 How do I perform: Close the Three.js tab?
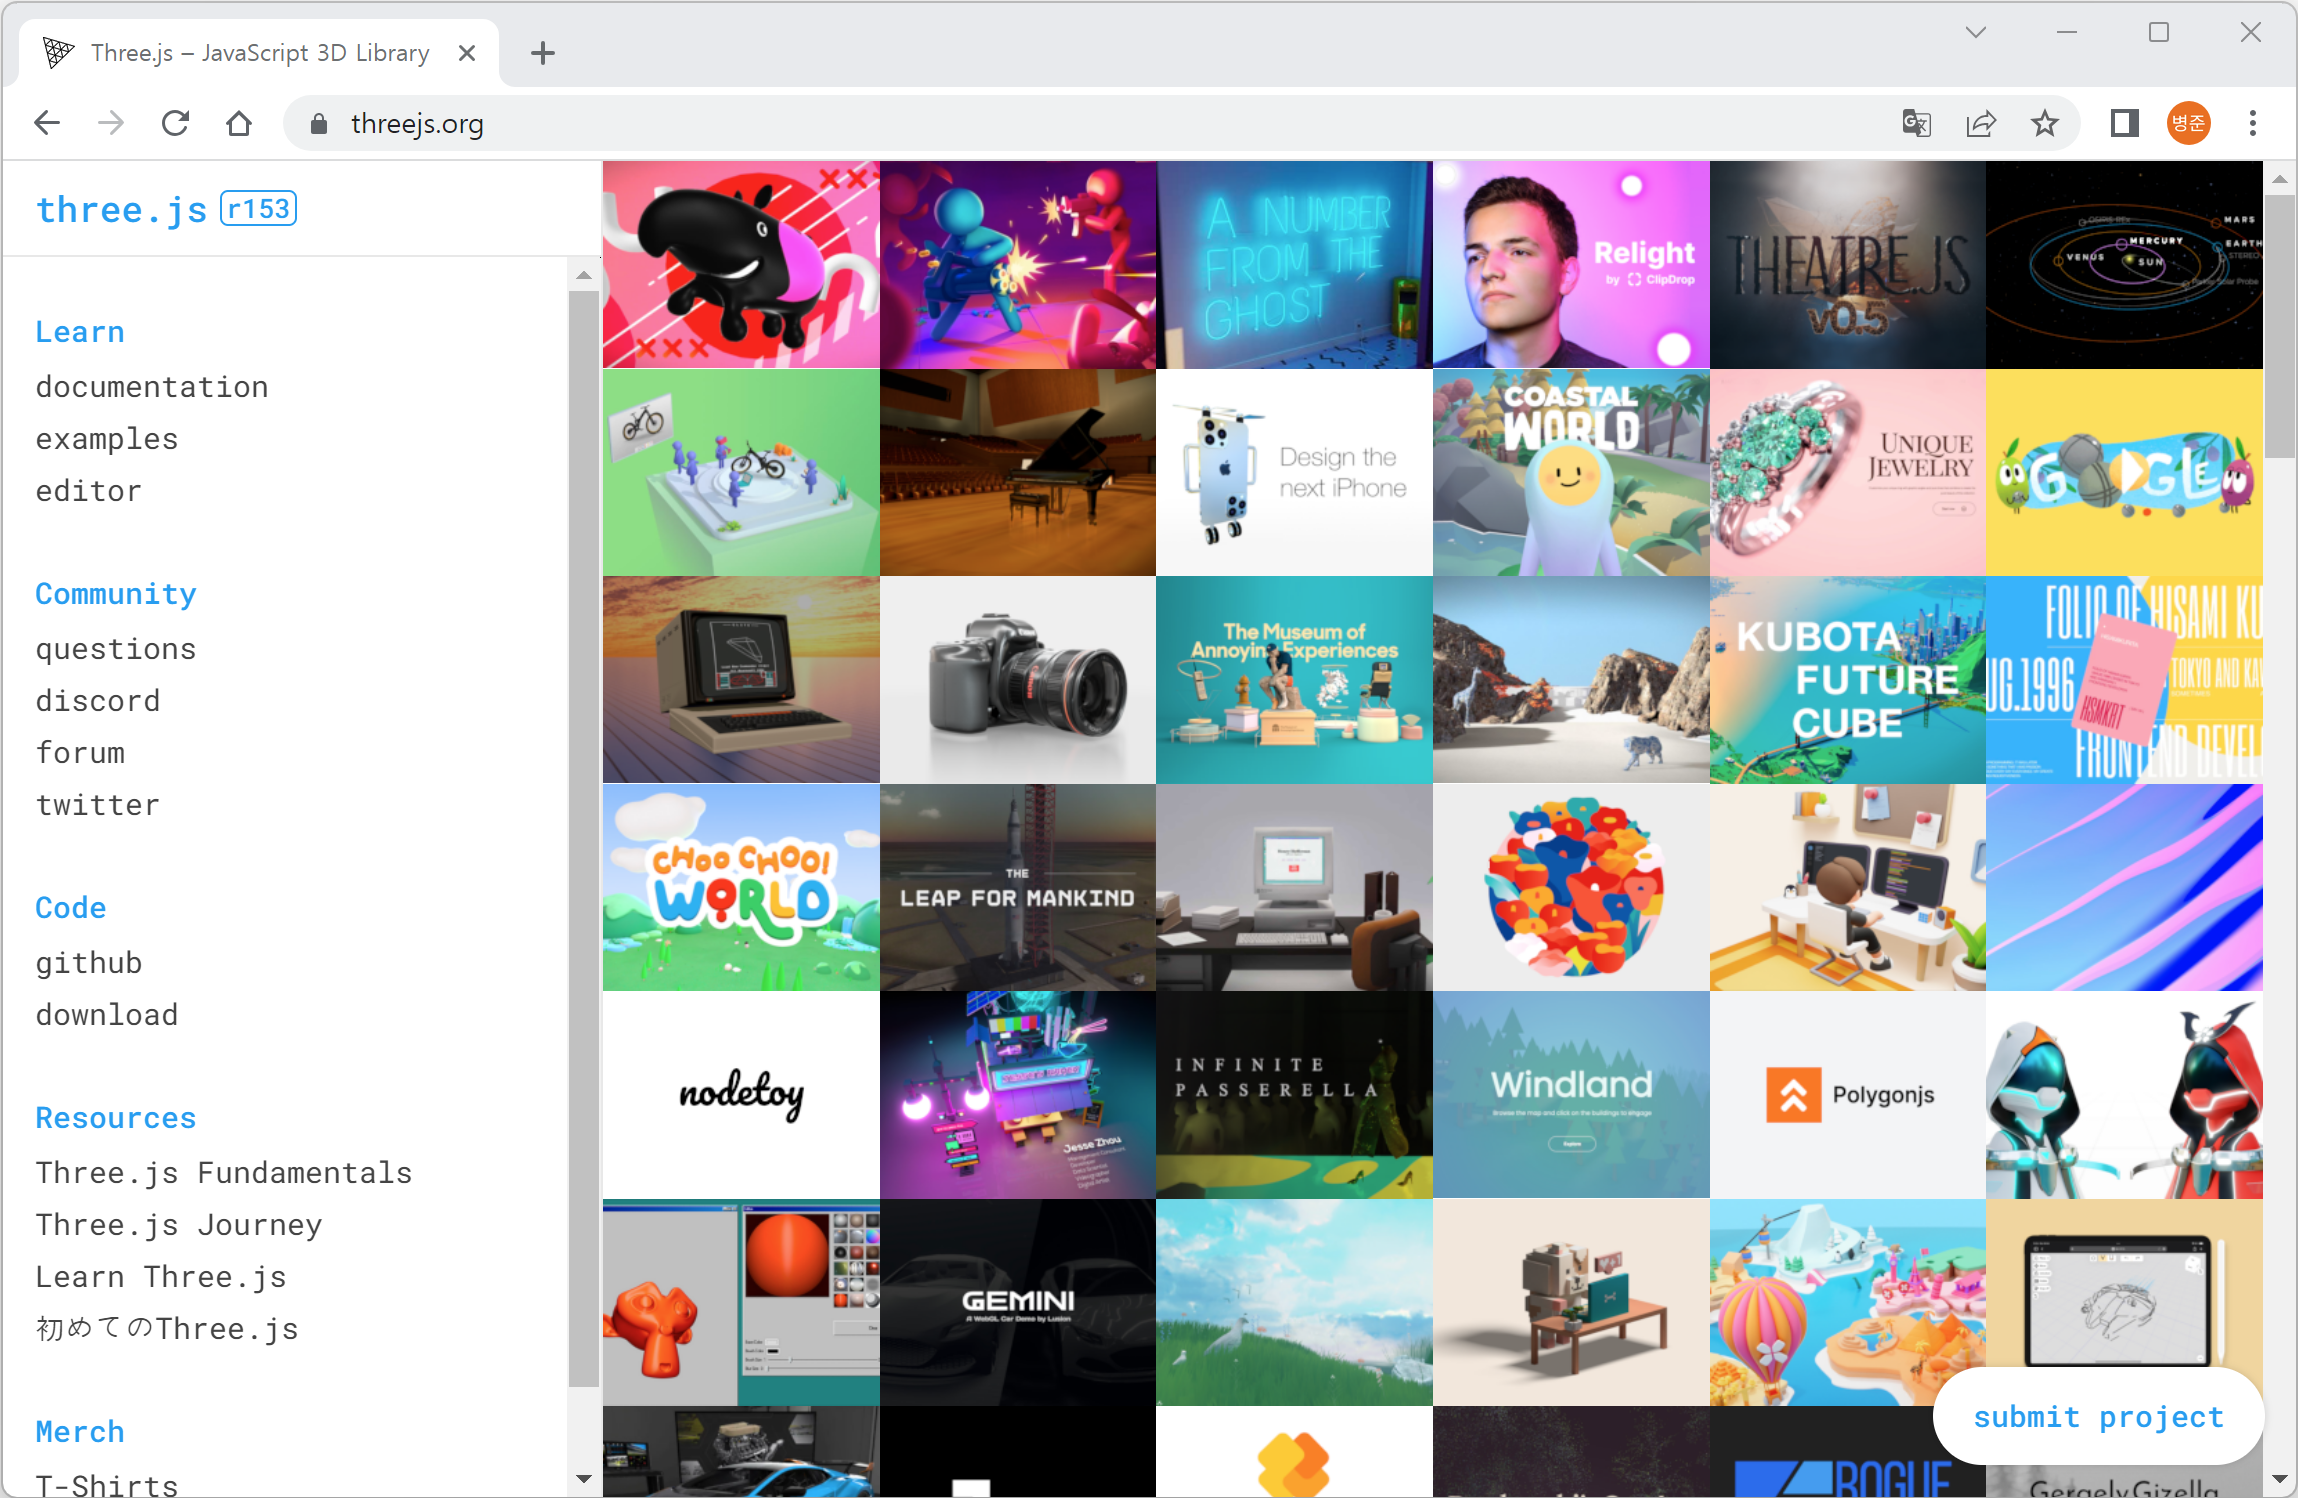click(x=466, y=53)
